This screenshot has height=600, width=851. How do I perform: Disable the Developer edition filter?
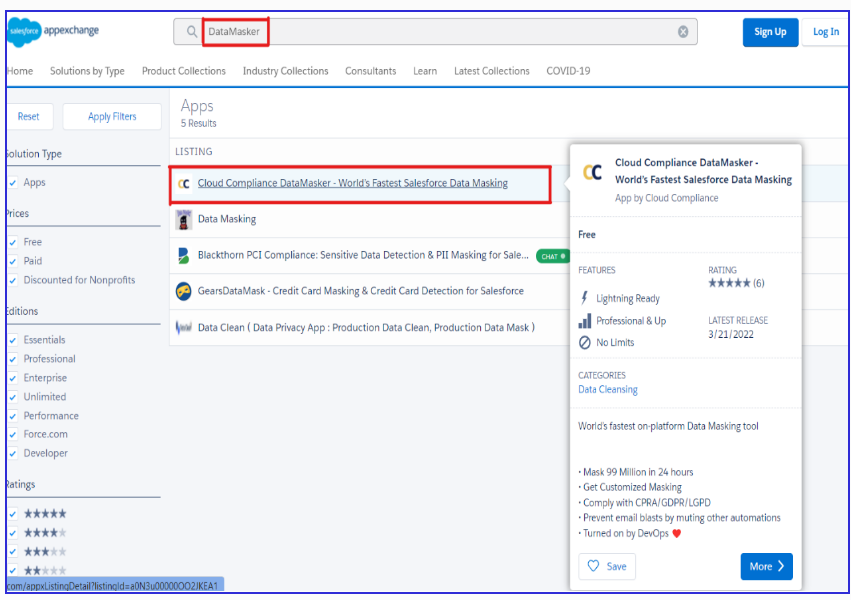(x=12, y=453)
